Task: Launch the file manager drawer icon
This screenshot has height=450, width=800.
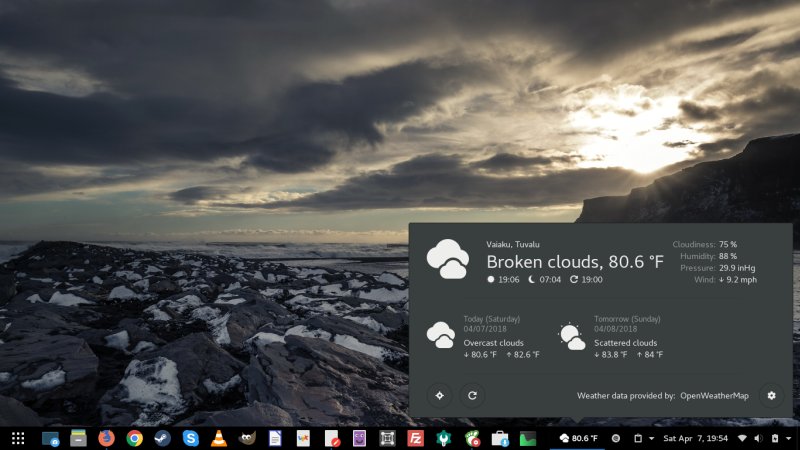Action: [x=78, y=438]
